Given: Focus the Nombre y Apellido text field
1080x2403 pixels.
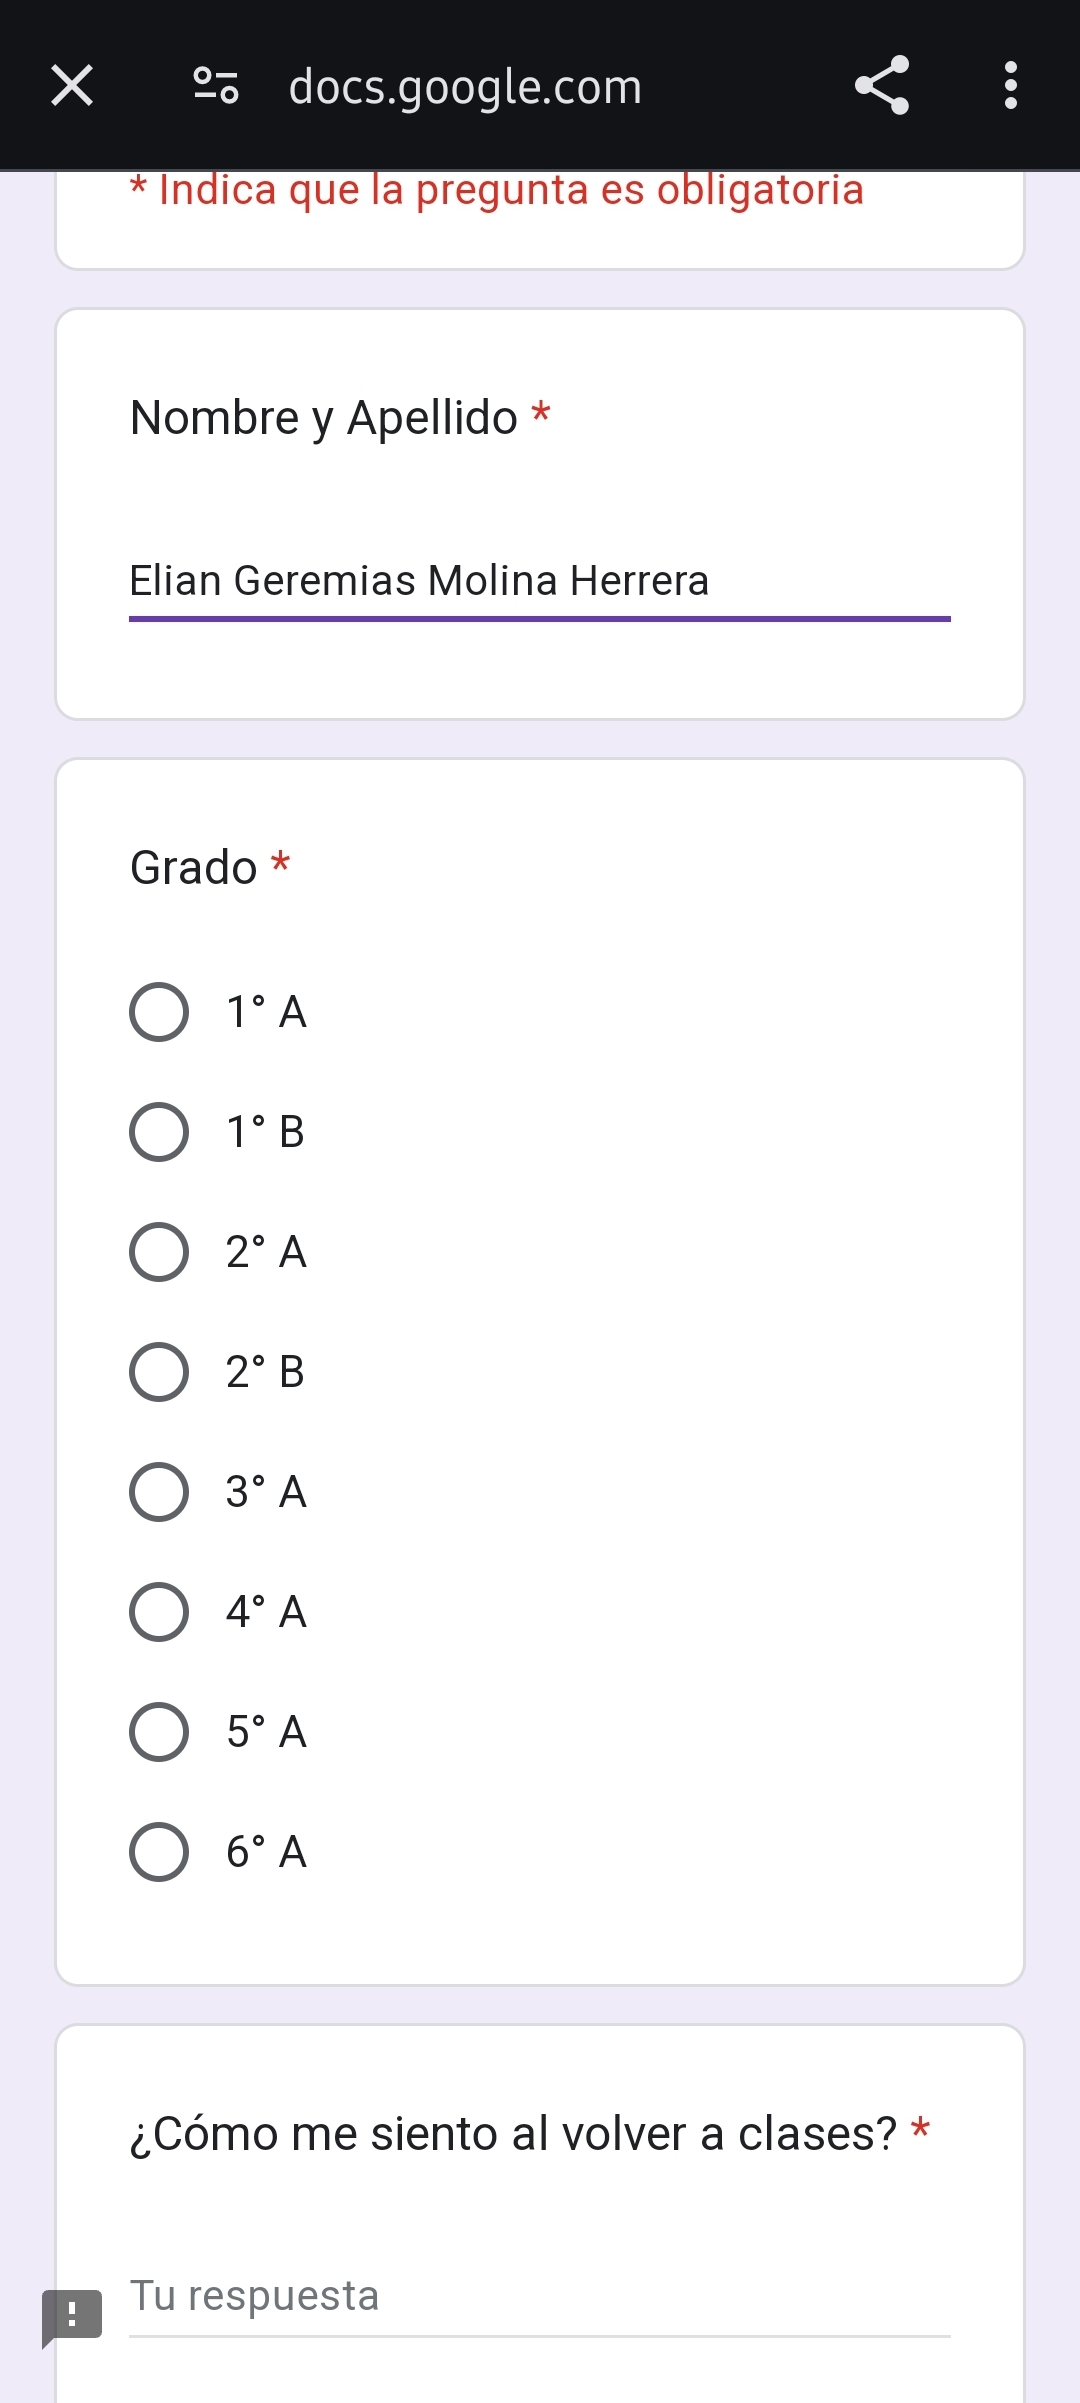Looking at the screenshot, I should point(539,582).
